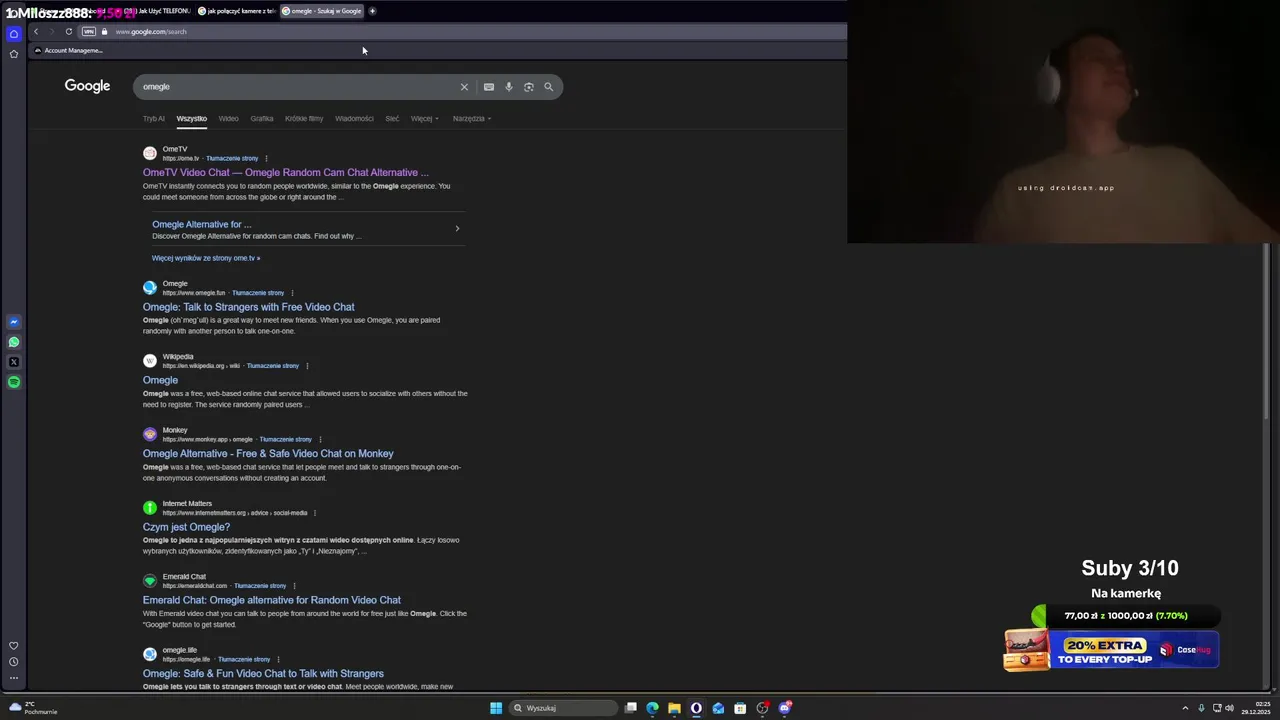Open a new tab with plus button
The height and width of the screenshot is (720, 1280).
[x=372, y=11]
